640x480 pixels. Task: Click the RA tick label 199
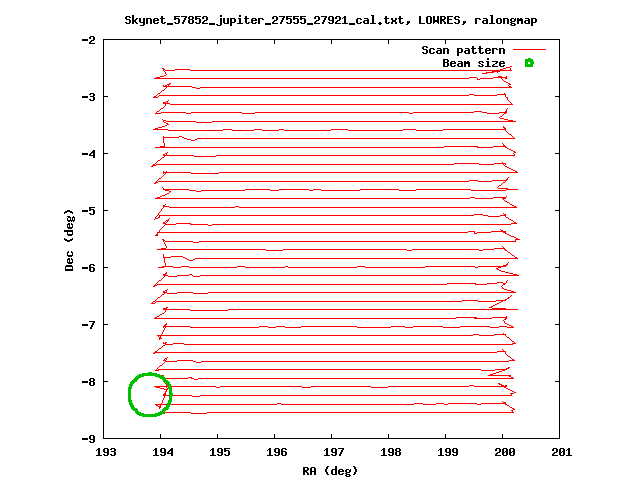[448, 452]
